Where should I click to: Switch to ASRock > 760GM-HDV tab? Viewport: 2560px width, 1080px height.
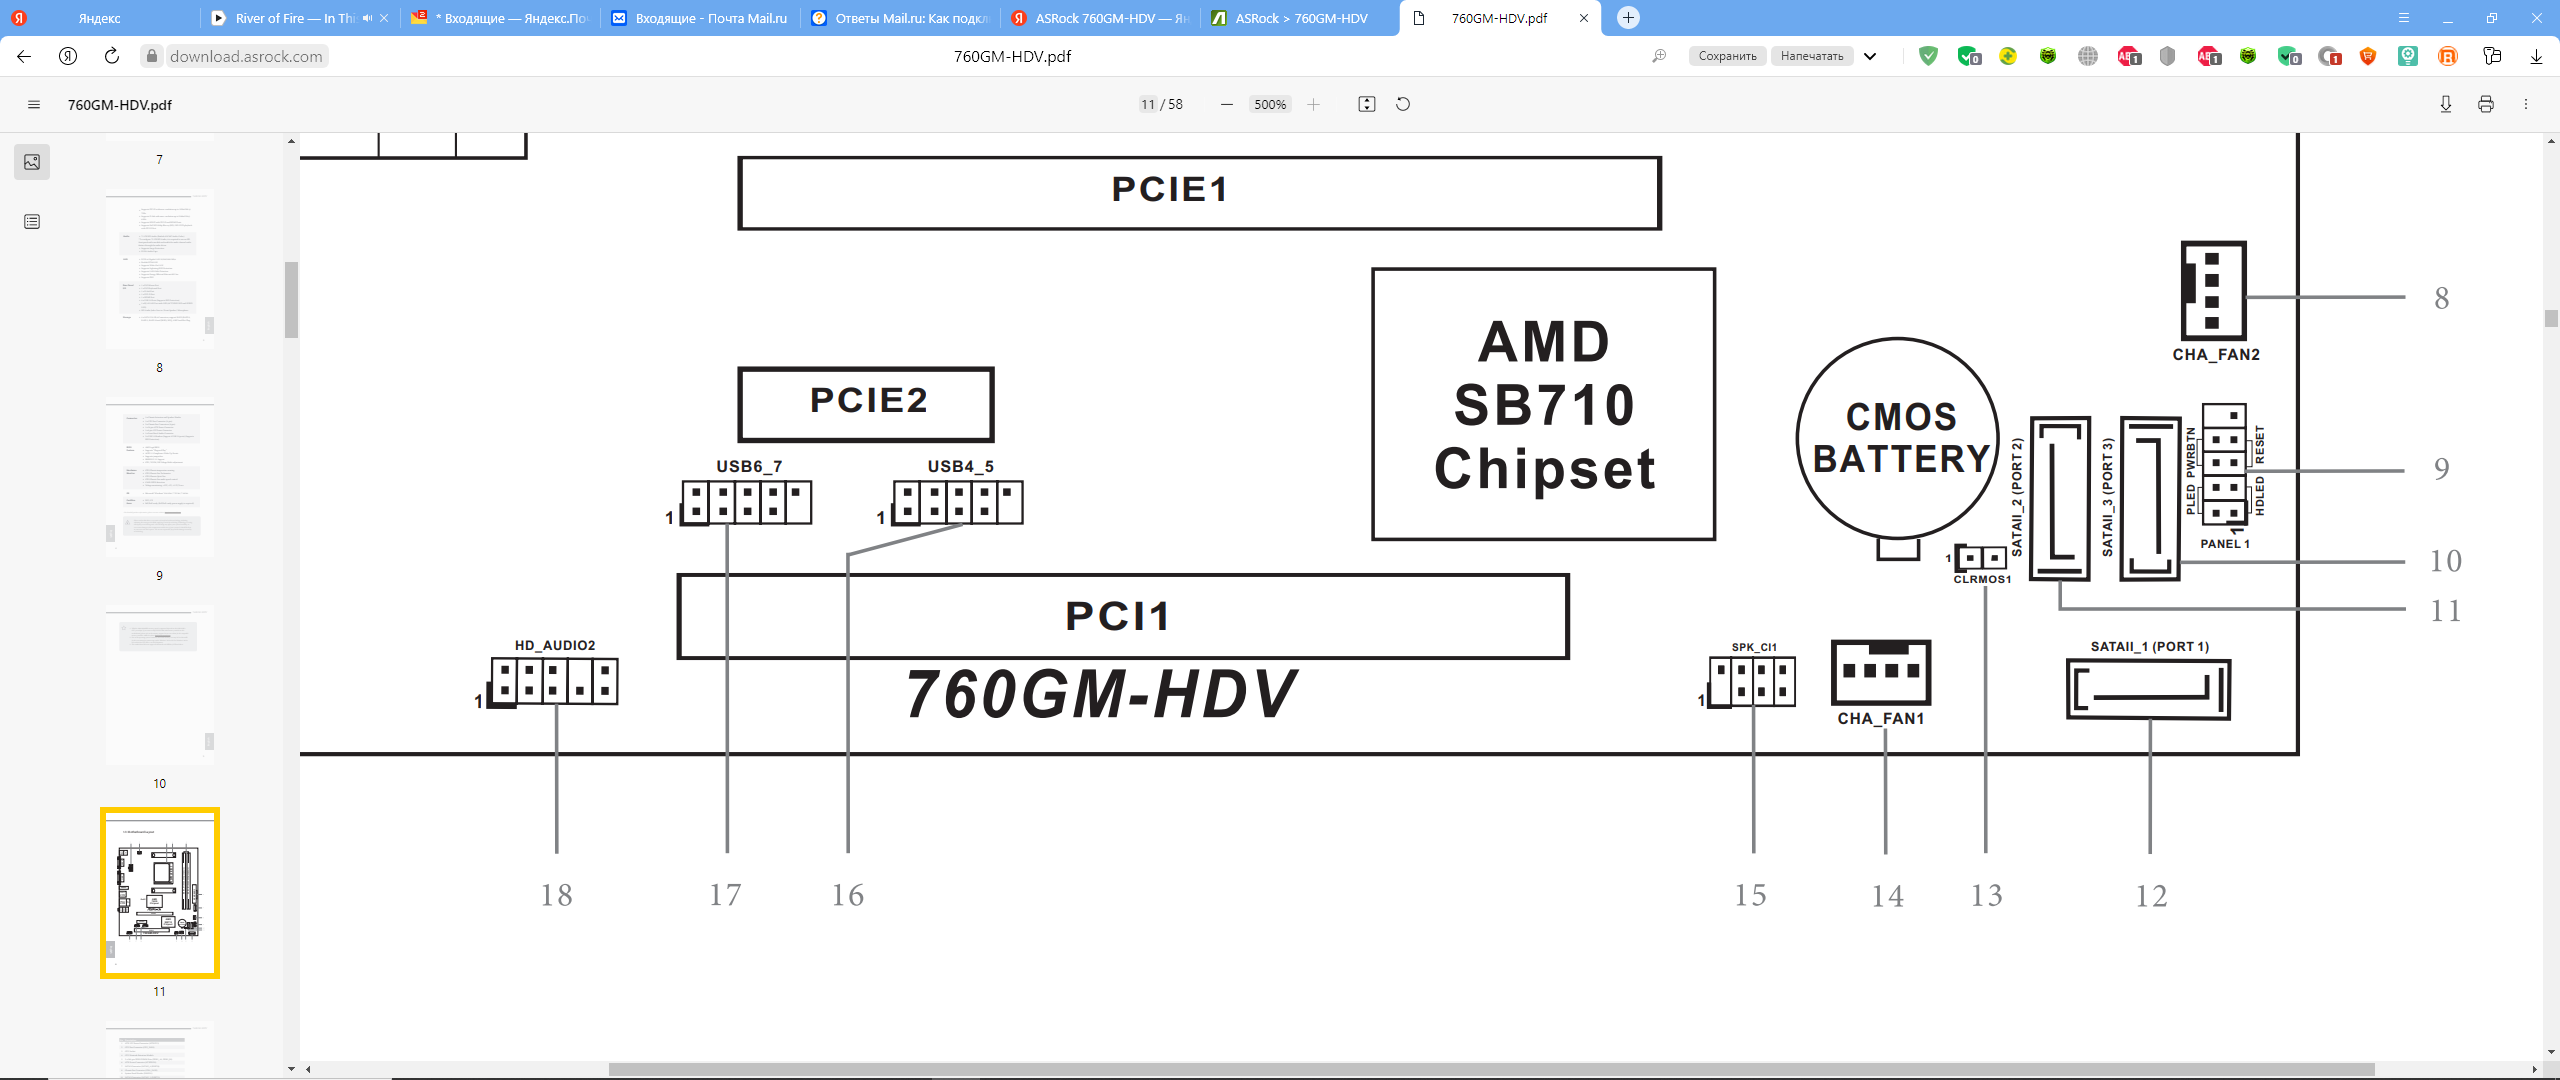coord(1300,18)
